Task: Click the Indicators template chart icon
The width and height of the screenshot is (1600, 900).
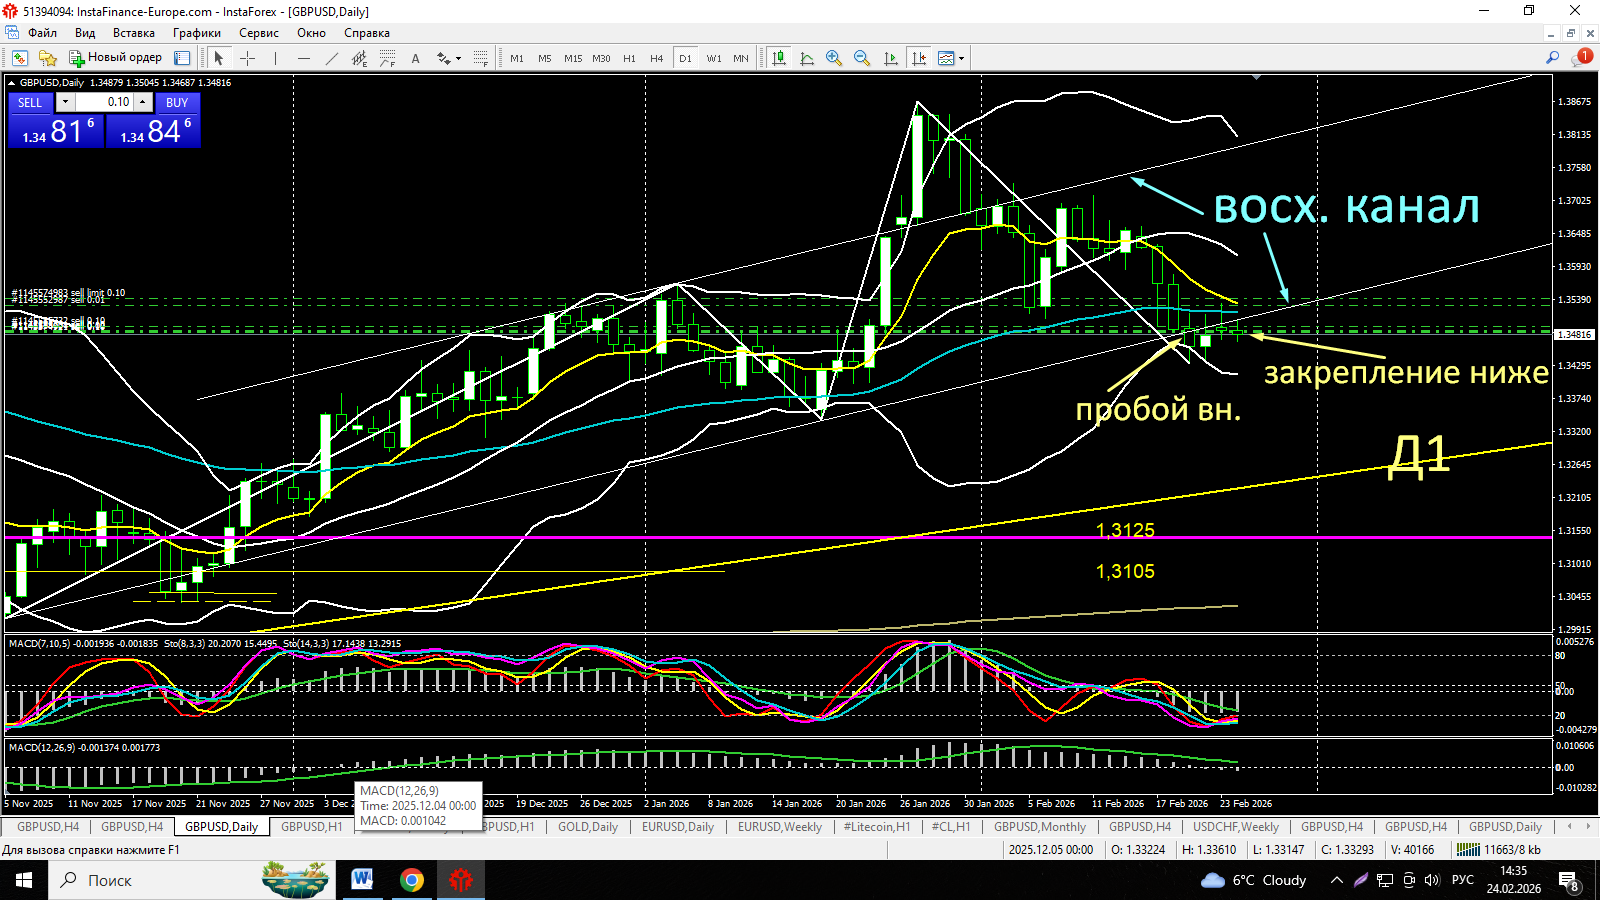Action: 945,58
